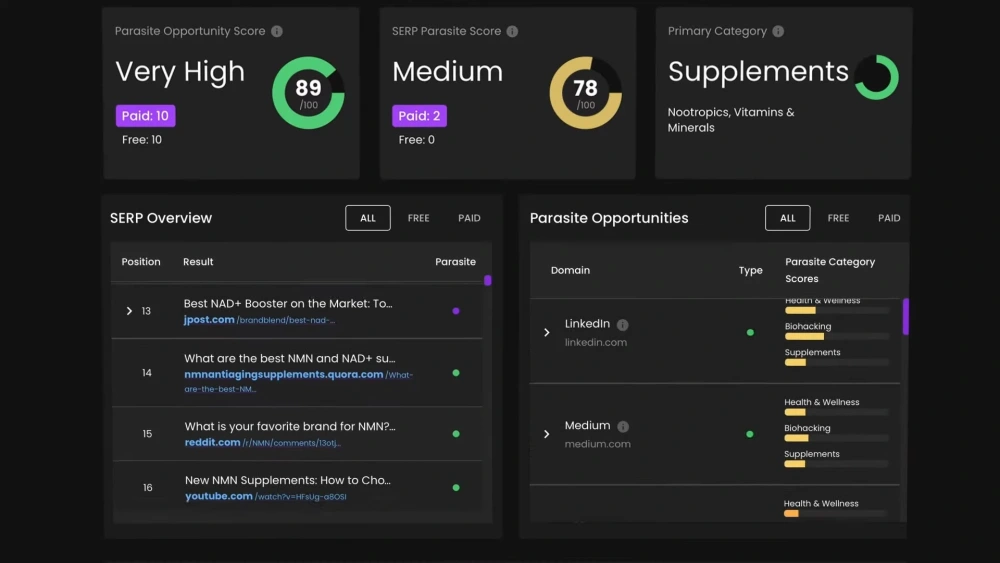Click the green type dot for Medium
Viewport: 1000px width, 563px height.
(750, 434)
